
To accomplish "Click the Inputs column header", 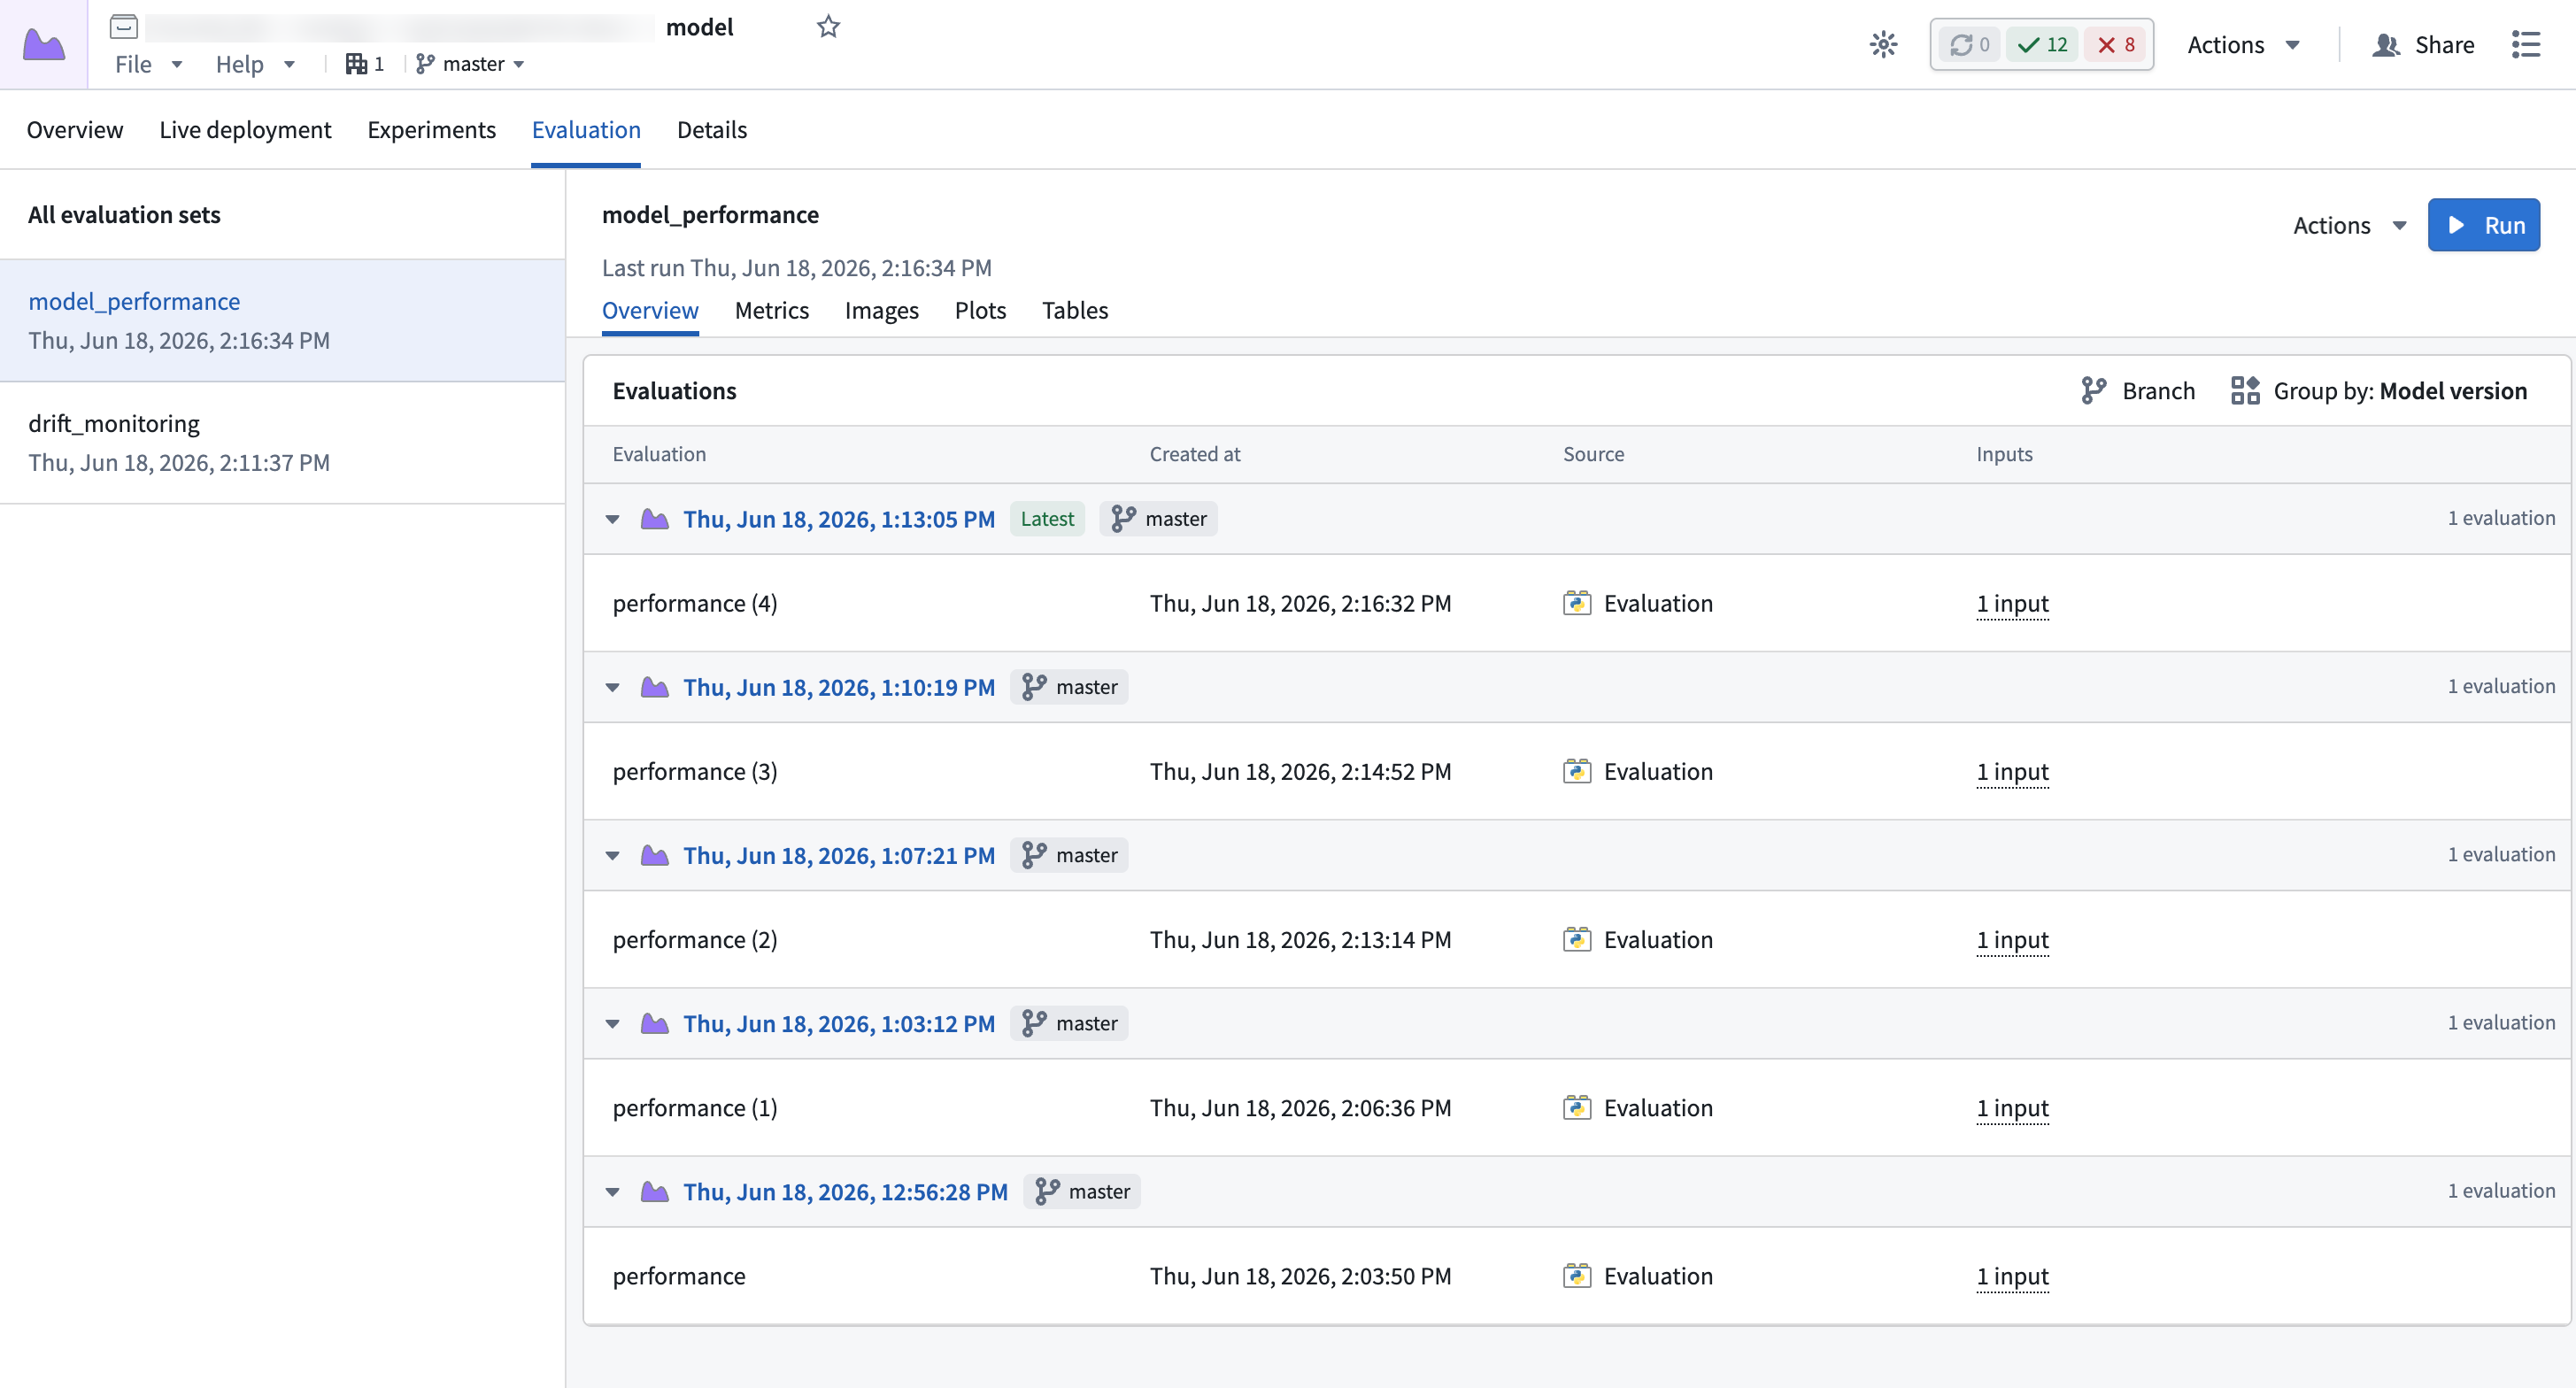I will coord(2004,453).
